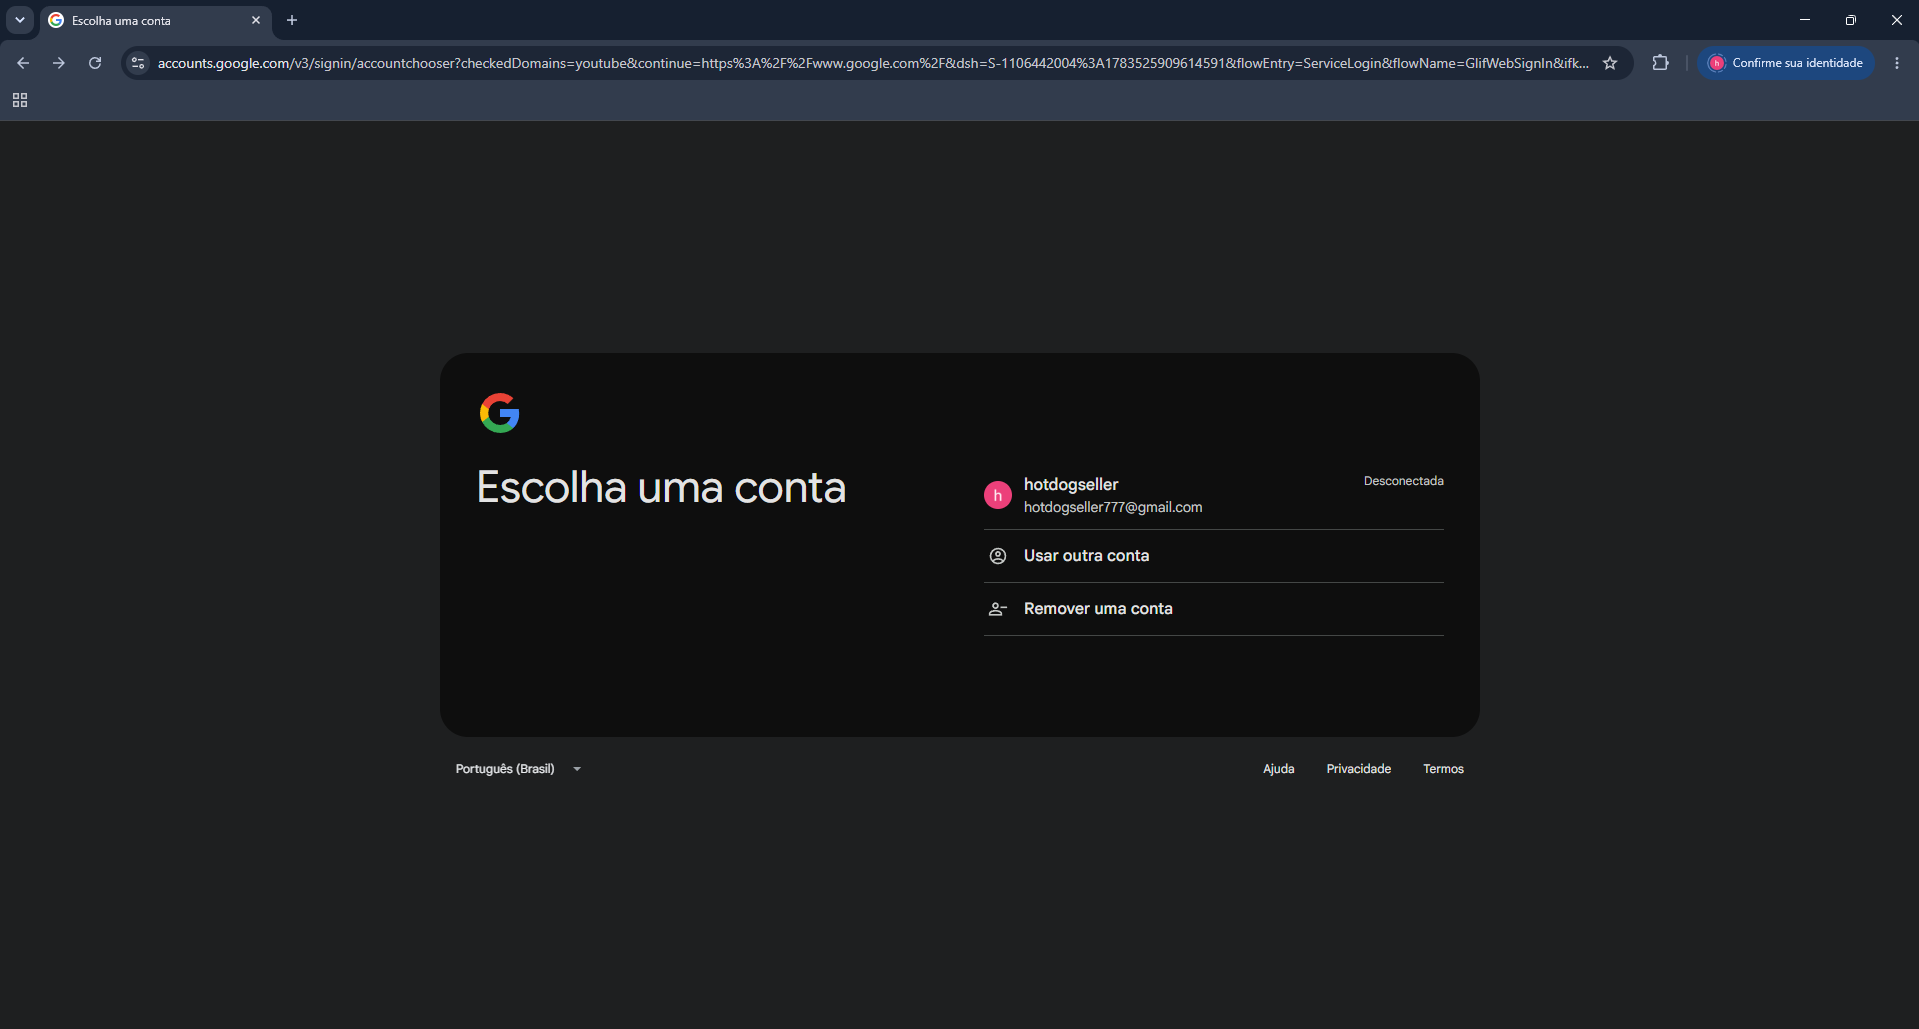Click the remove-person icon beside 'Remover uma conta'
1919x1029 pixels.
coord(998,609)
